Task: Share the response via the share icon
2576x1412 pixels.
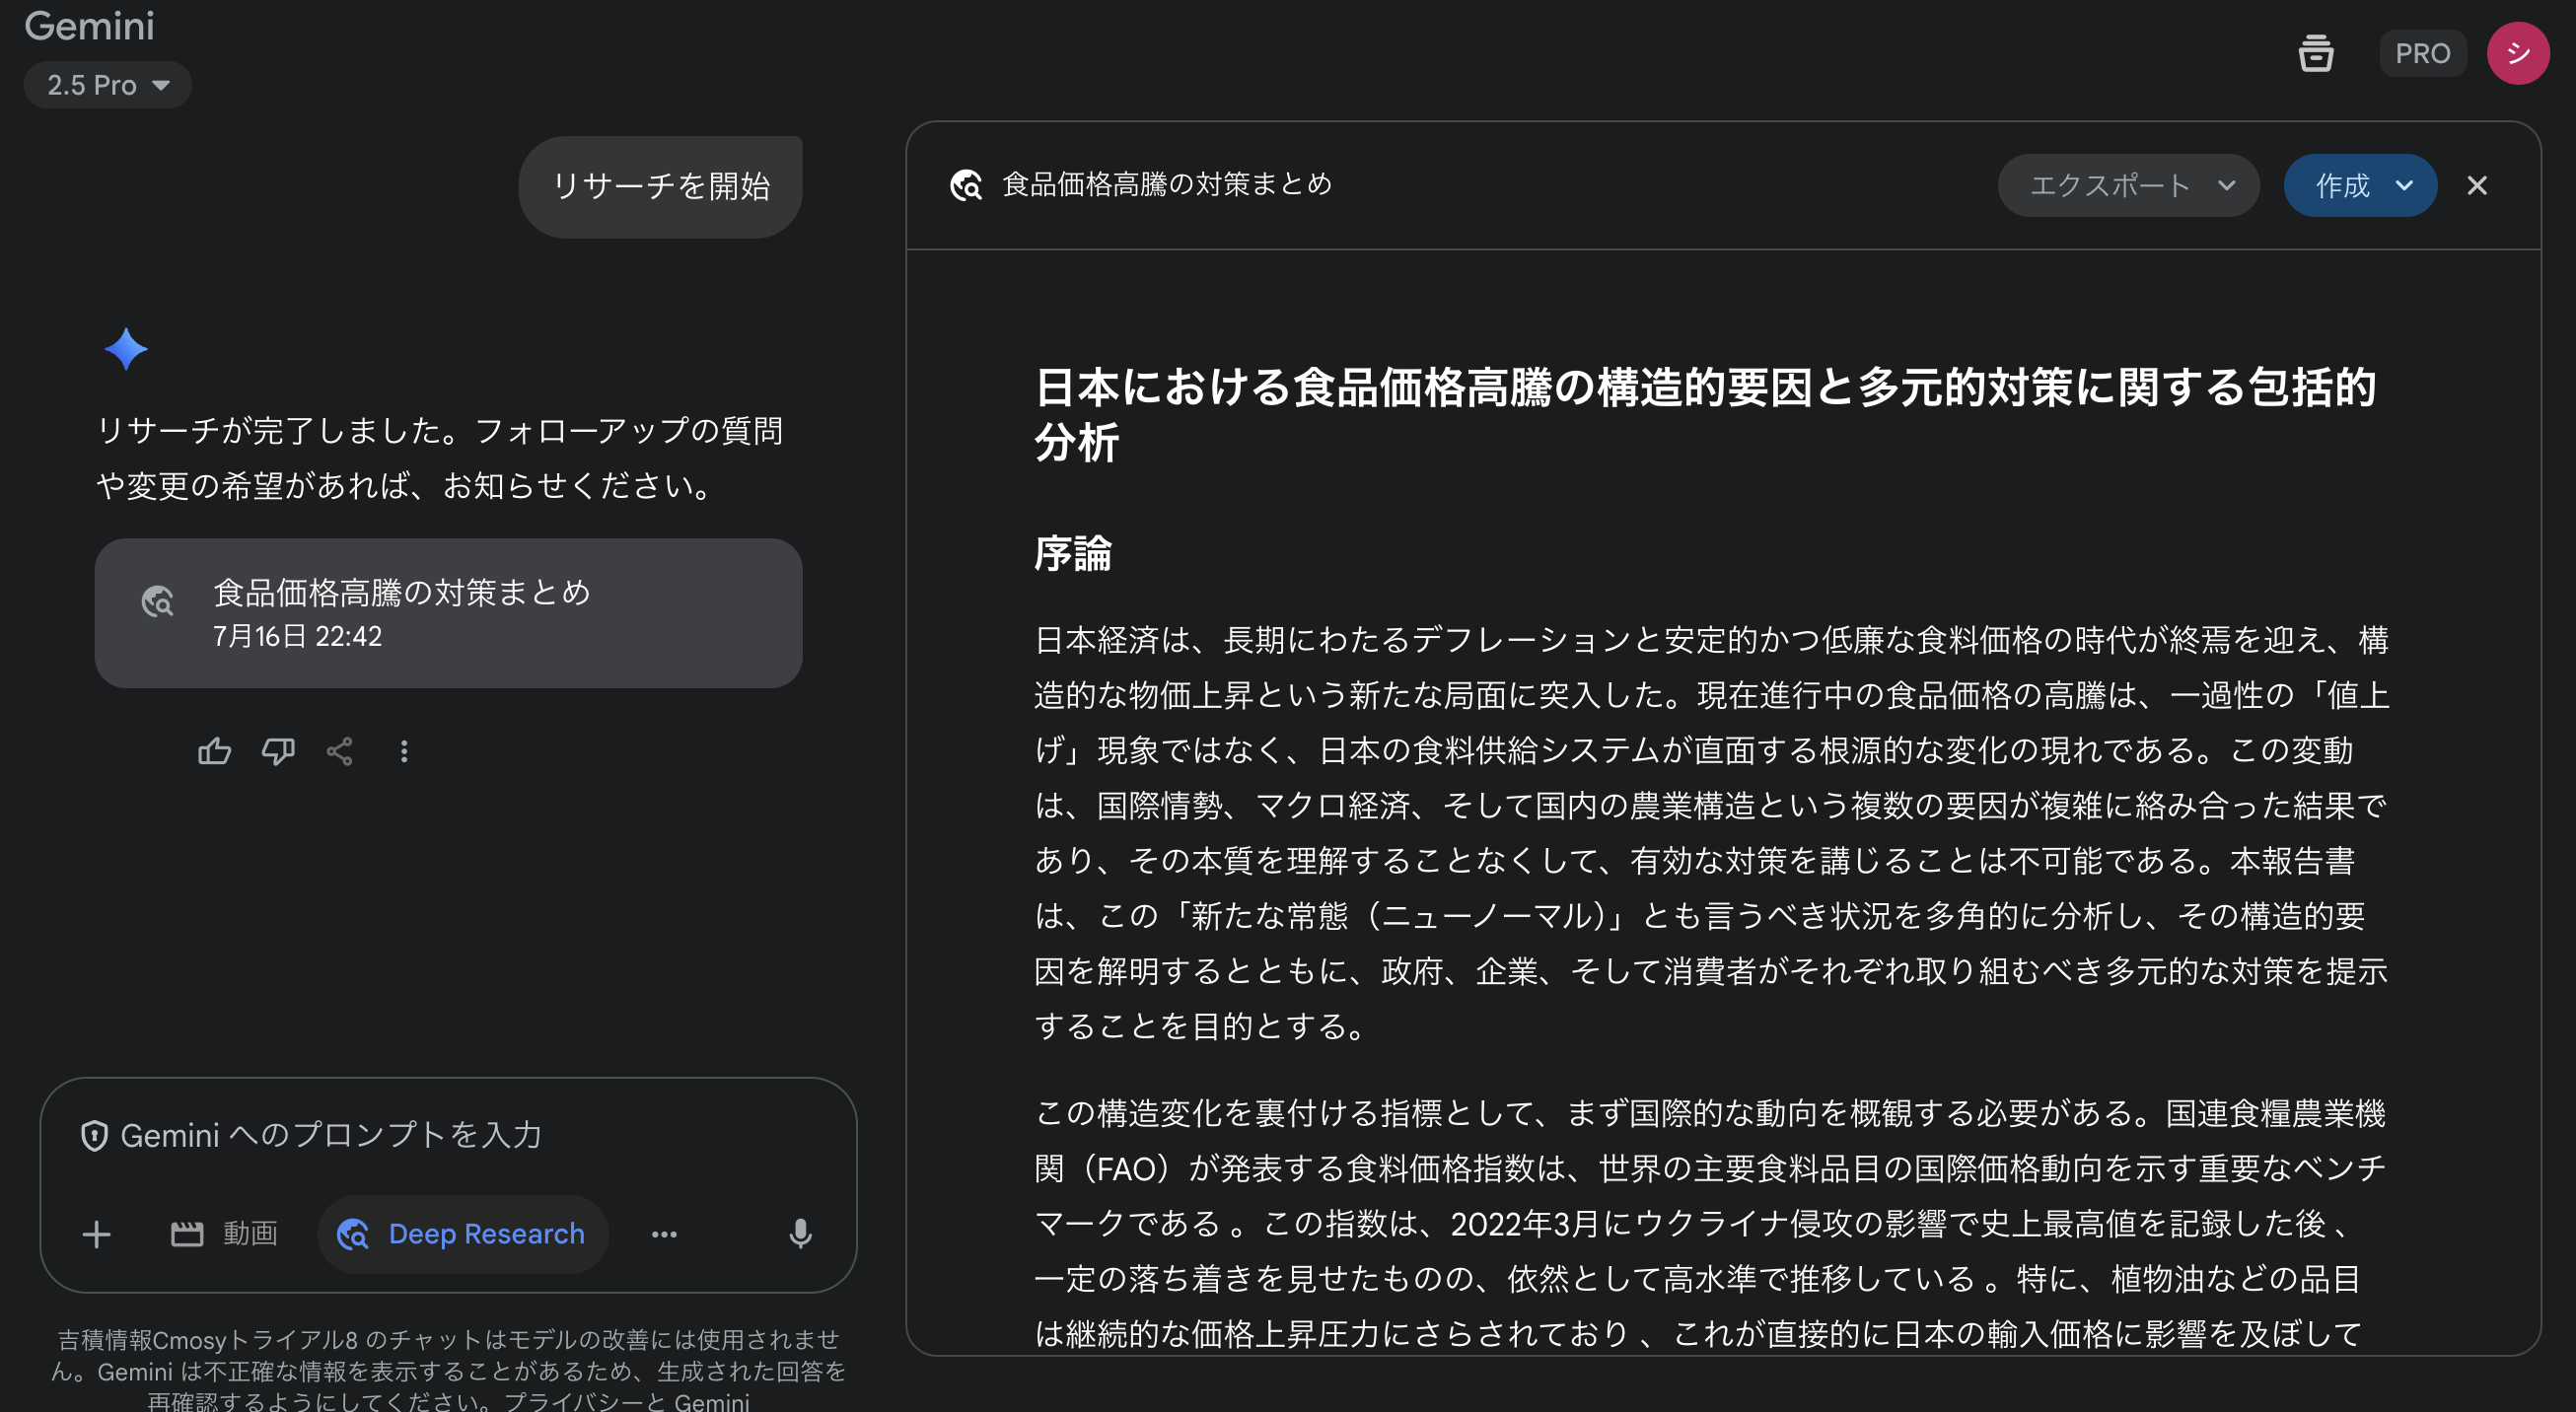Action: pyautogui.click(x=338, y=751)
